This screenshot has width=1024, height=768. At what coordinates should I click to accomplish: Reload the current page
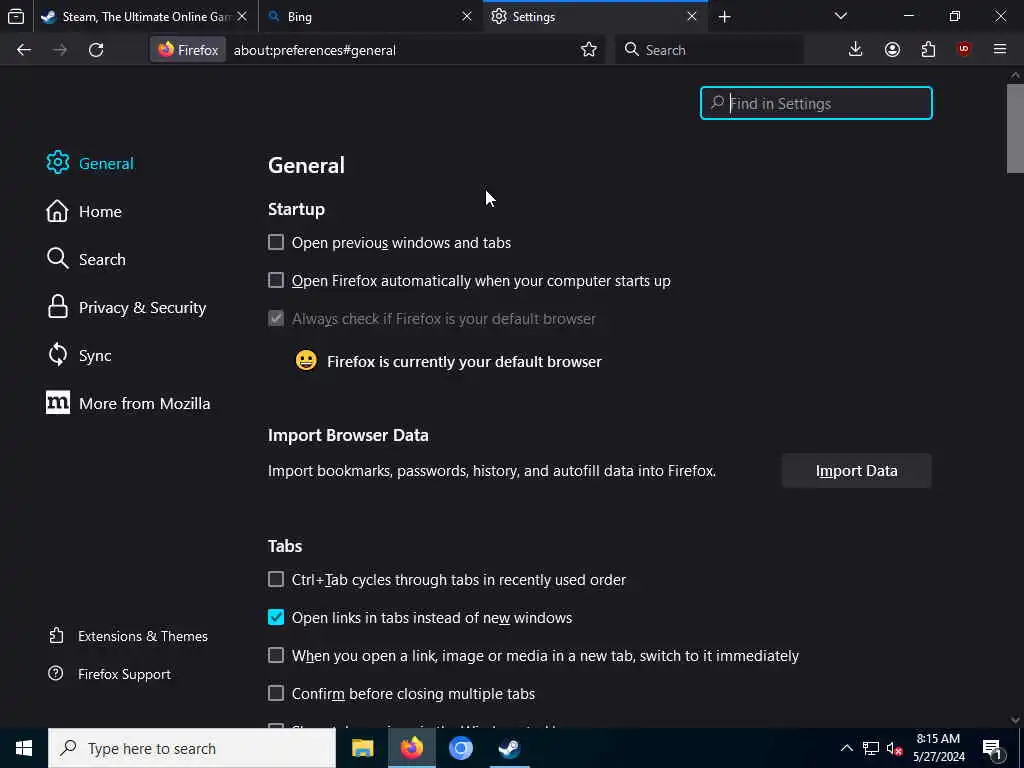tap(96, 50)
